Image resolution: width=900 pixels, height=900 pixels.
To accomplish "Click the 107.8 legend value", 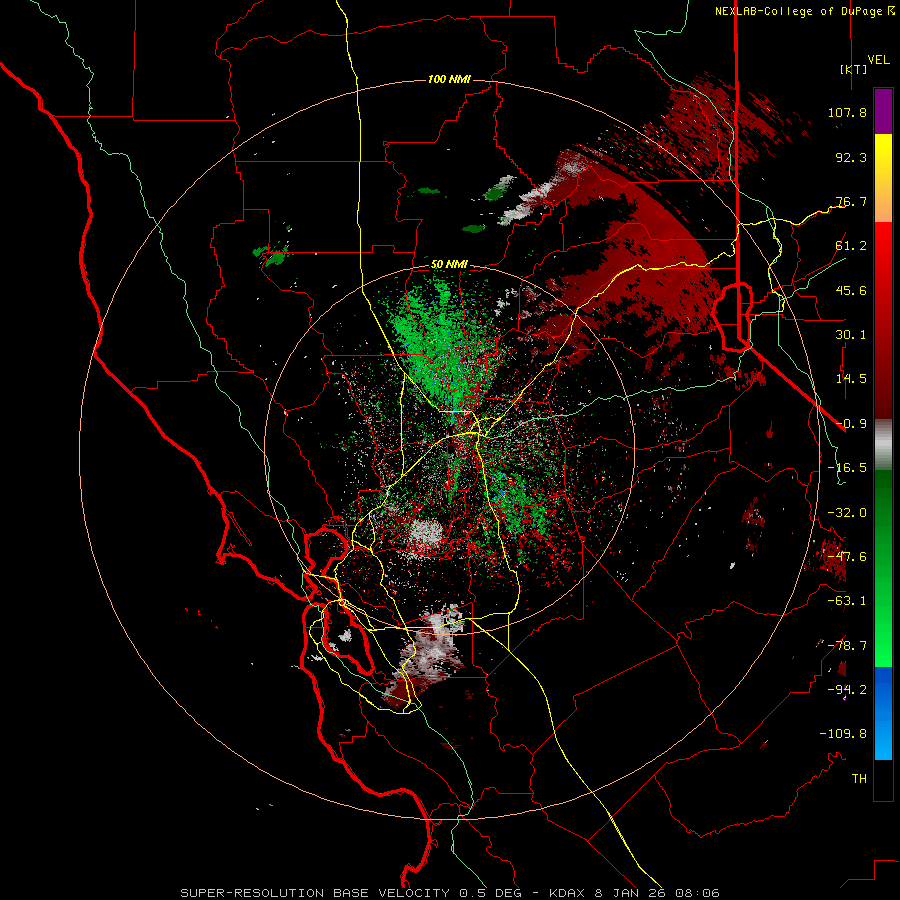I will point(847,112).
